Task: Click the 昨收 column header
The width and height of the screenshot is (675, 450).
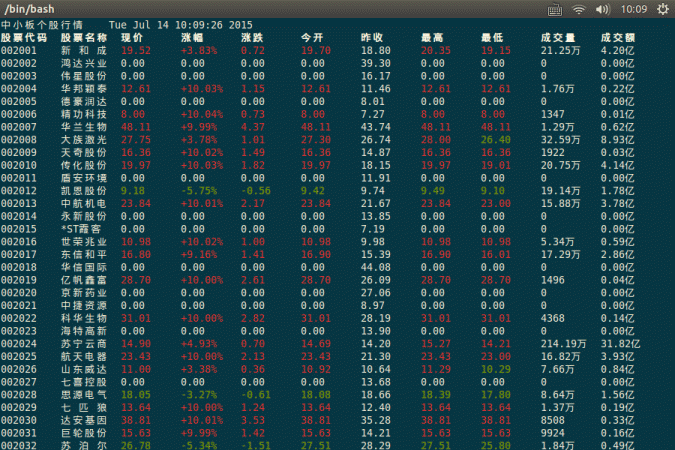Action: point(372,38)
